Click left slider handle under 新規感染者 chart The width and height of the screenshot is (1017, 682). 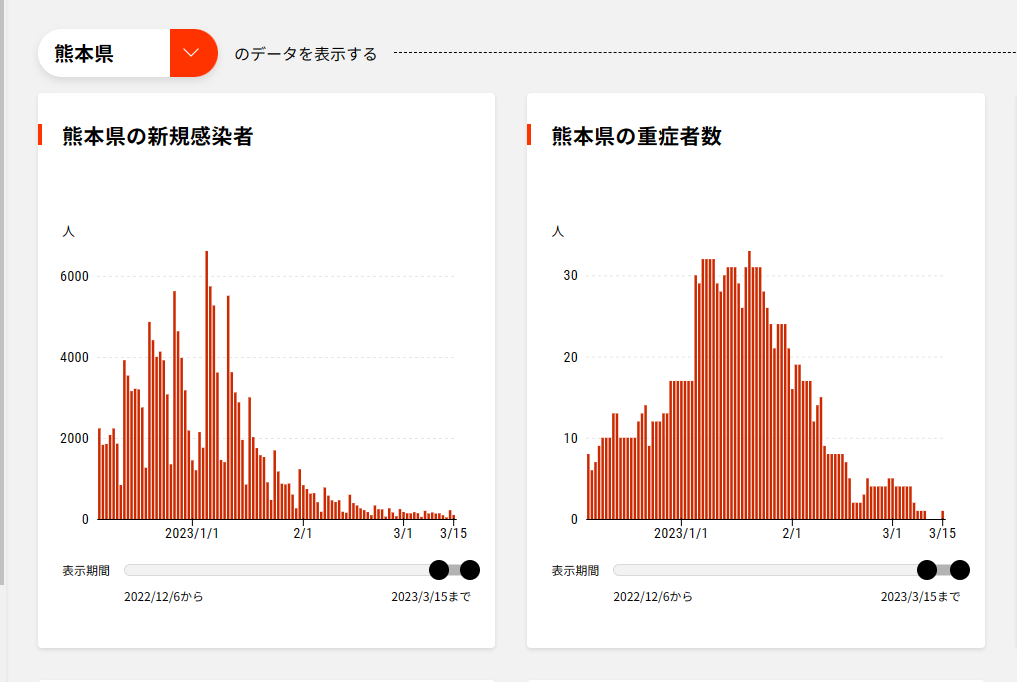(439, 570)
